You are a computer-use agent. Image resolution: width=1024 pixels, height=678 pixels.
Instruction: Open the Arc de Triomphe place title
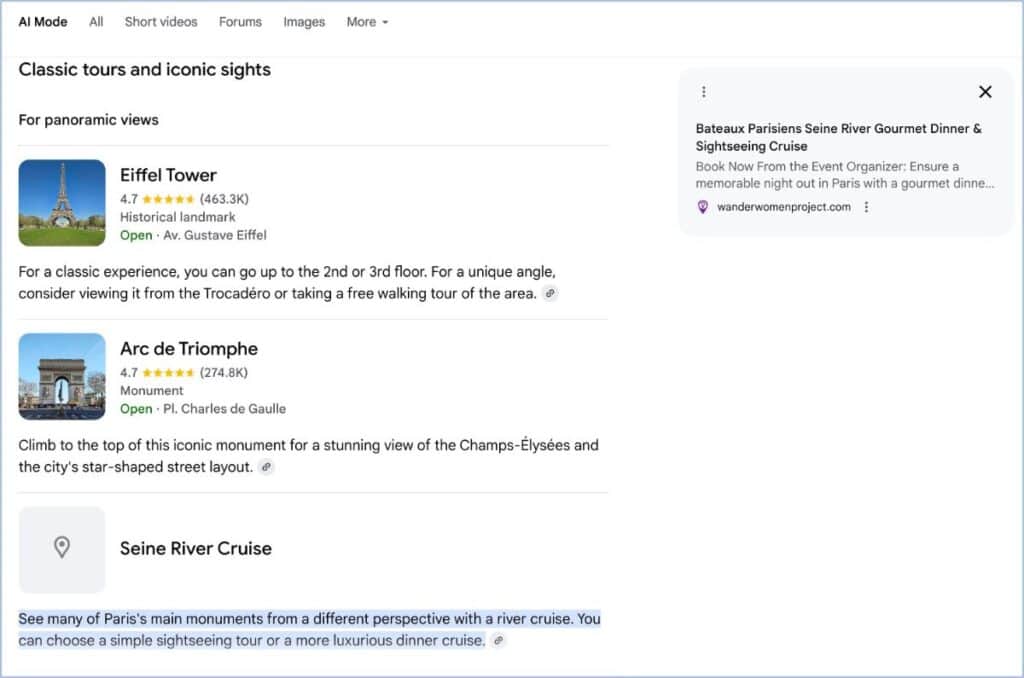pos(189,349)
